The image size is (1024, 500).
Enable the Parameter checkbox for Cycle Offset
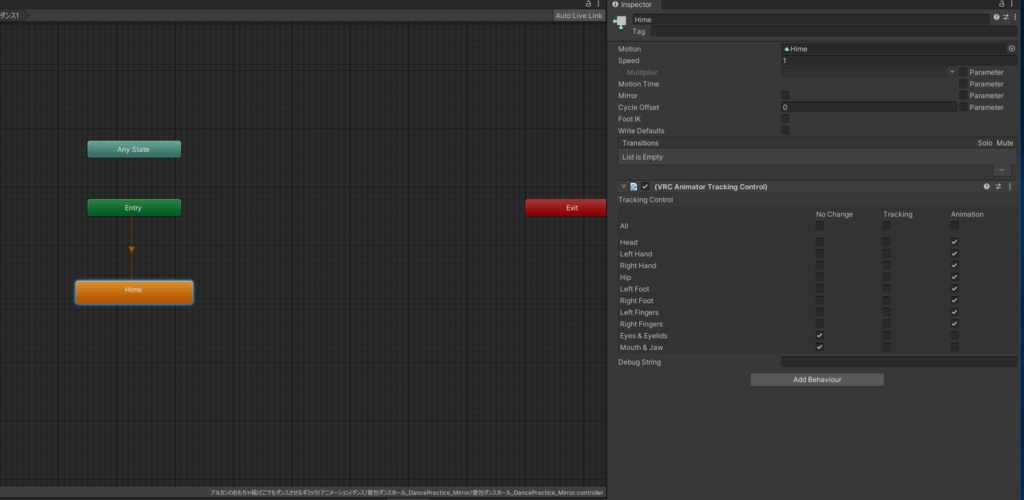[963, 107]
